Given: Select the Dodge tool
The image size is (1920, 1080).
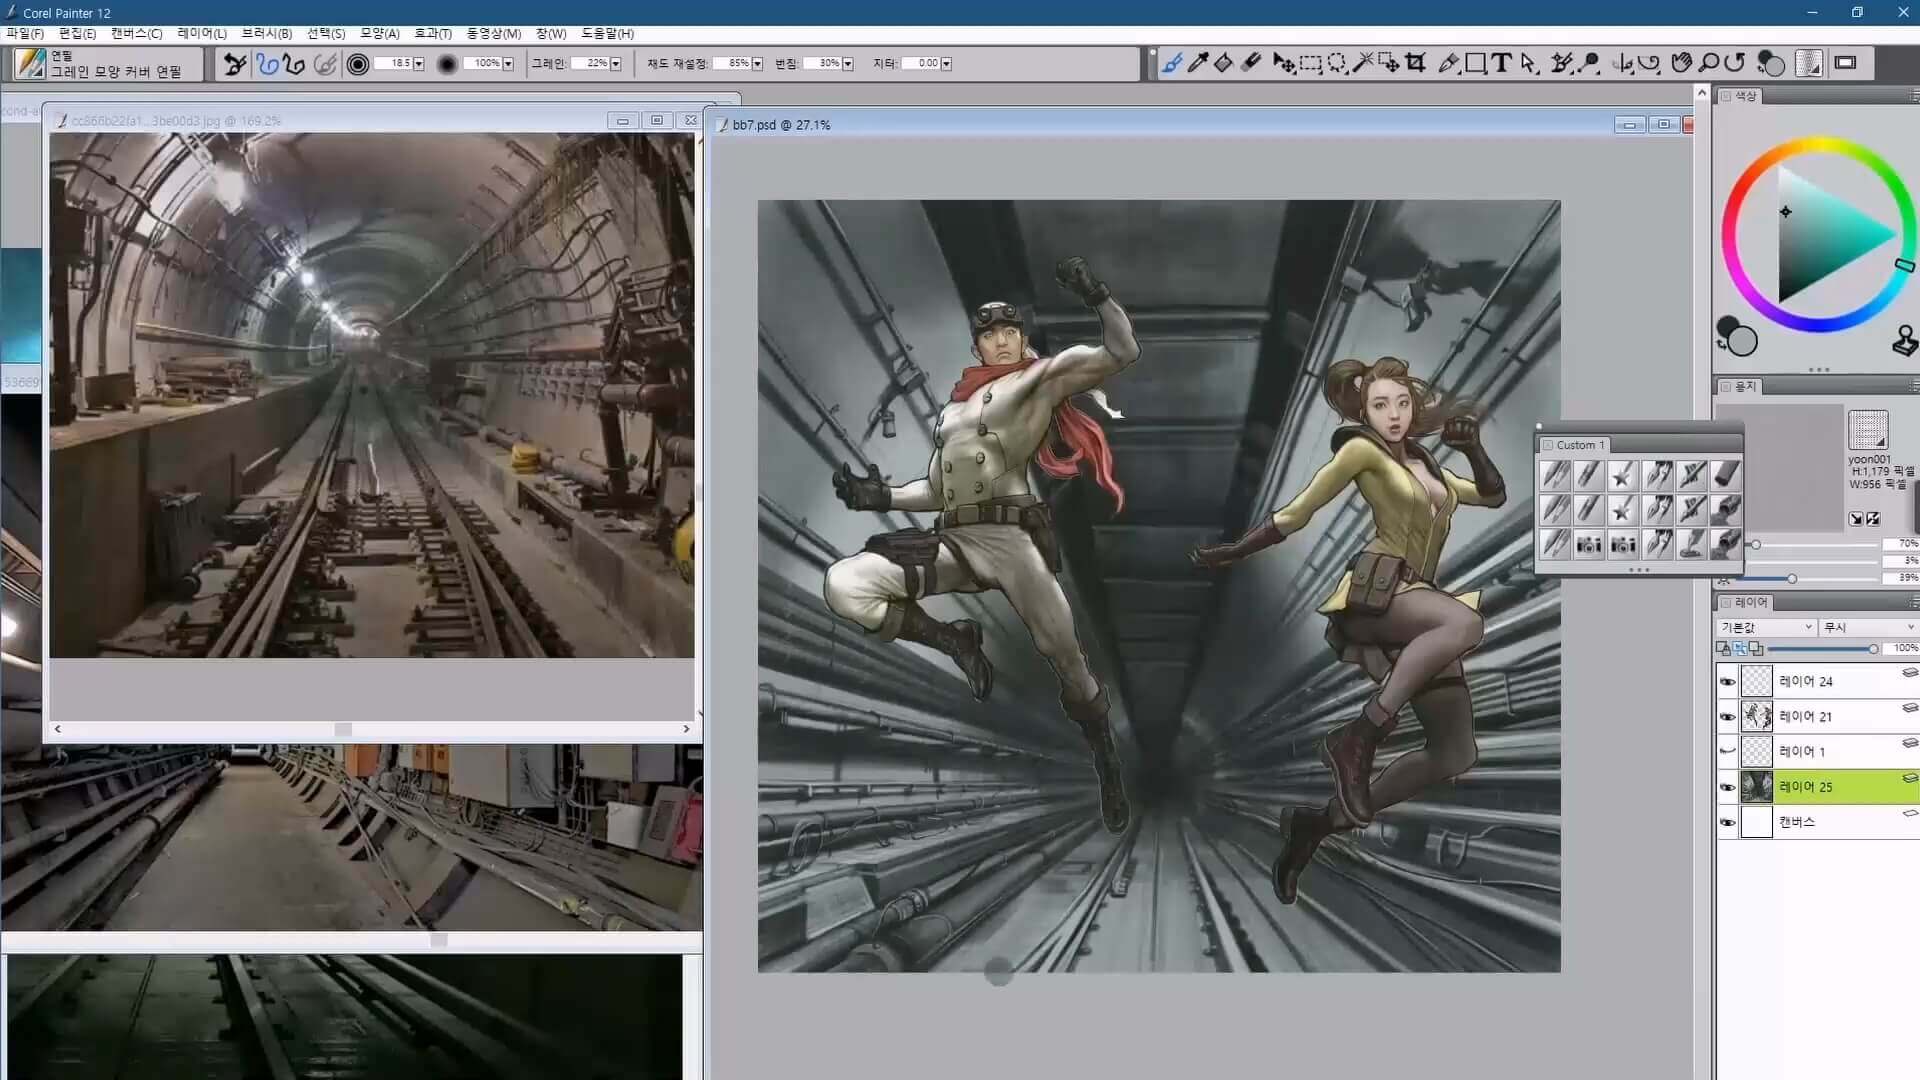Looking at the screenshot, I should click(x=1589, y=63).
